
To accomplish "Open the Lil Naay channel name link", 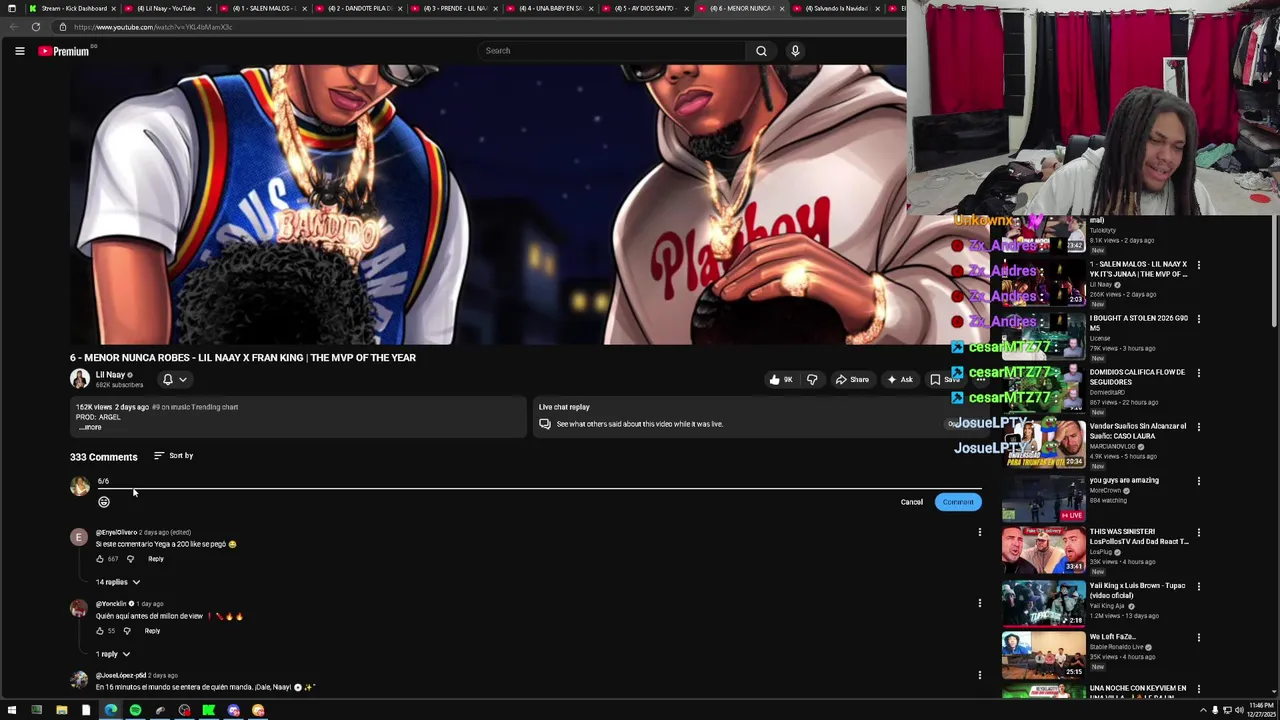I will [x=110, y=375].
